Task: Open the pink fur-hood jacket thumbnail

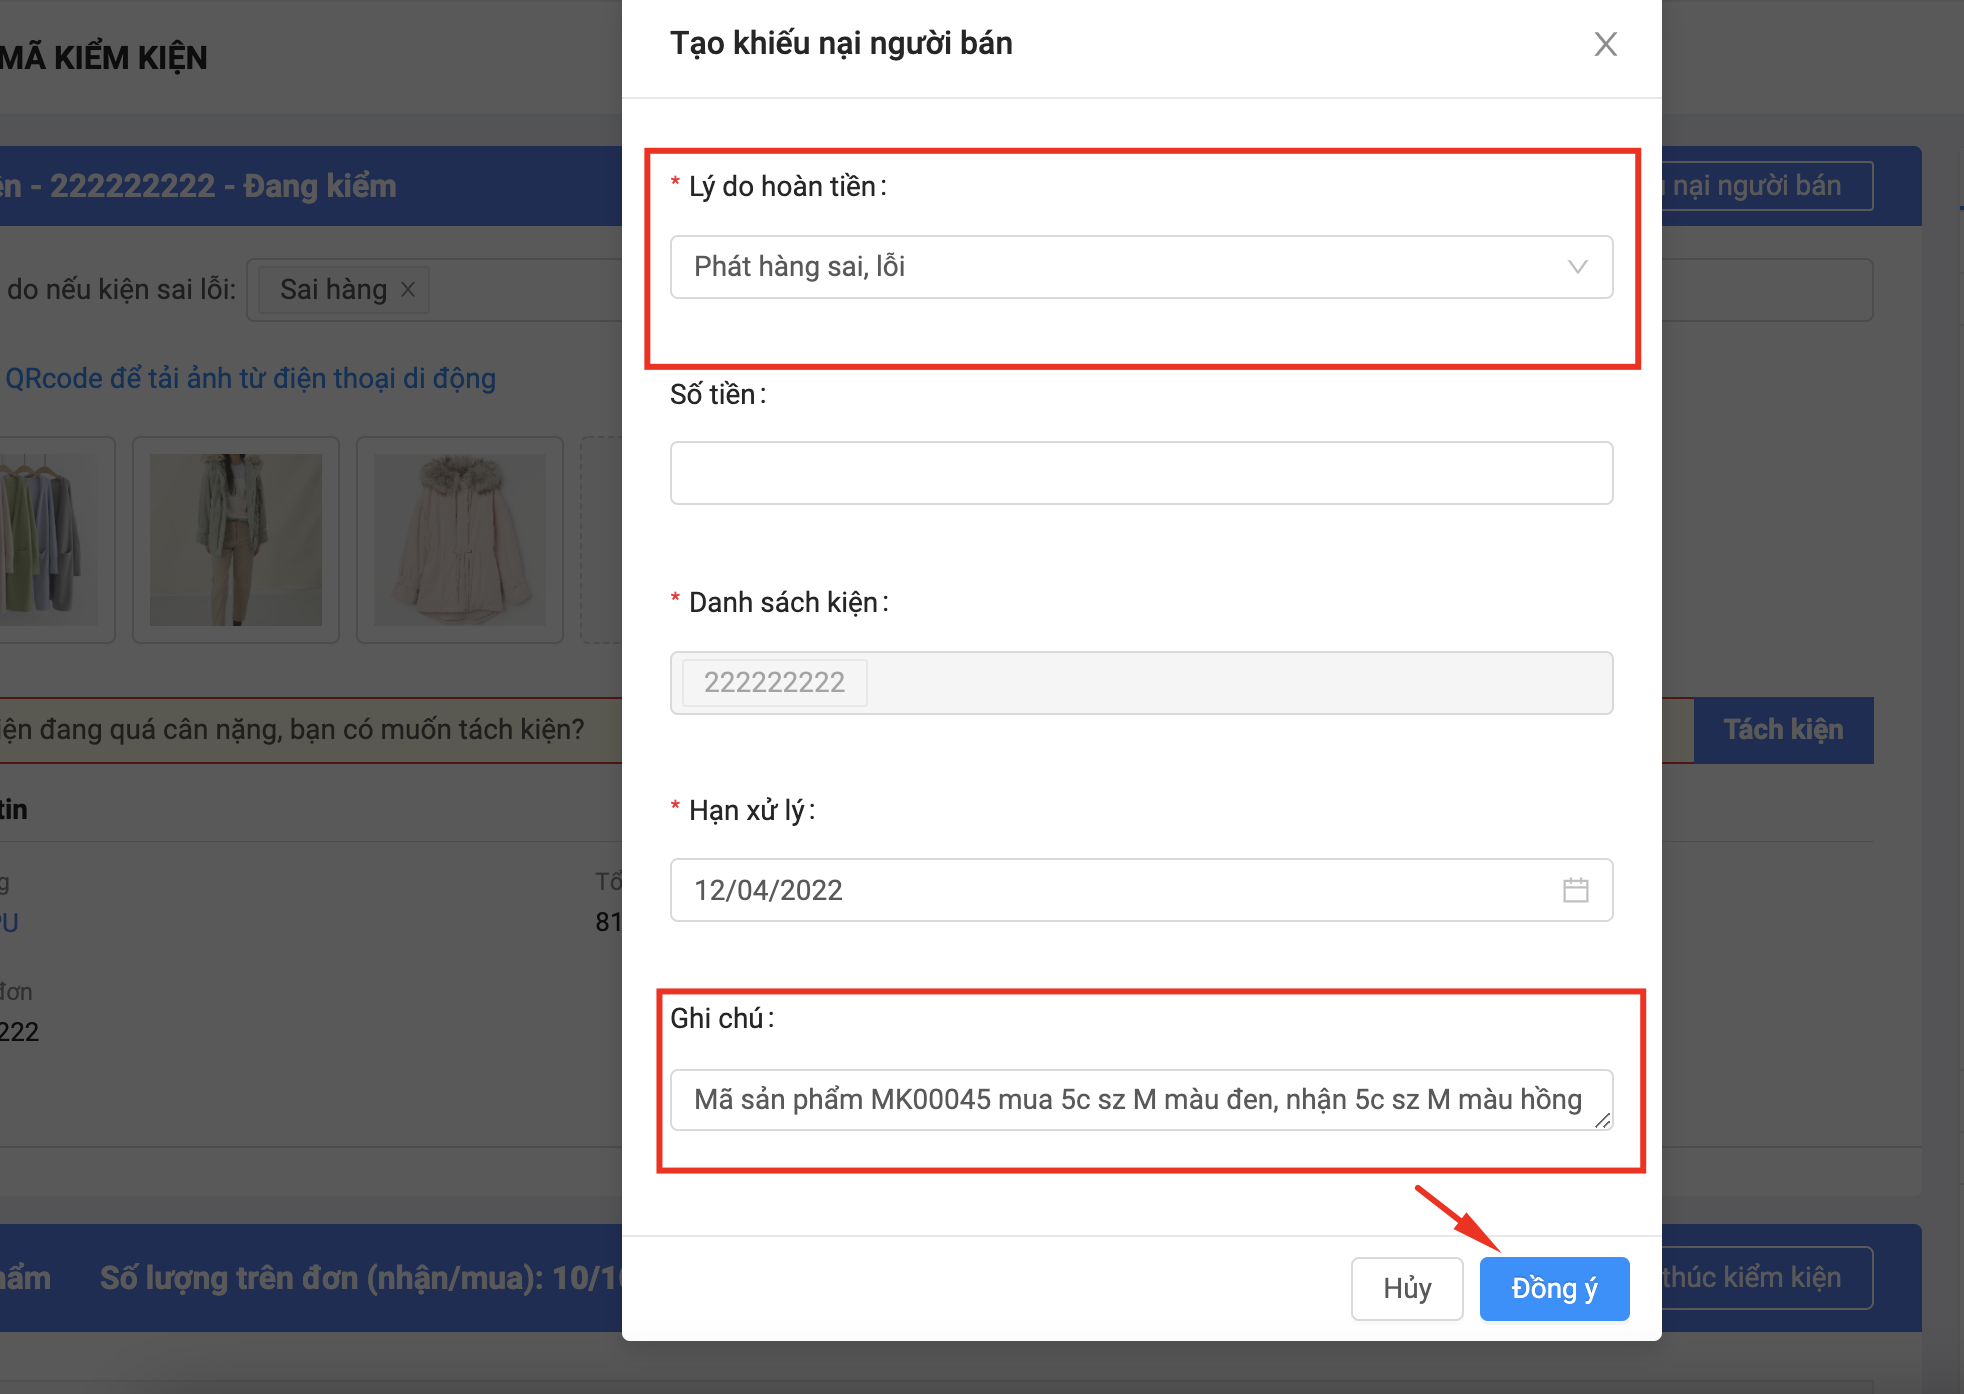Action: coord(460,540)
